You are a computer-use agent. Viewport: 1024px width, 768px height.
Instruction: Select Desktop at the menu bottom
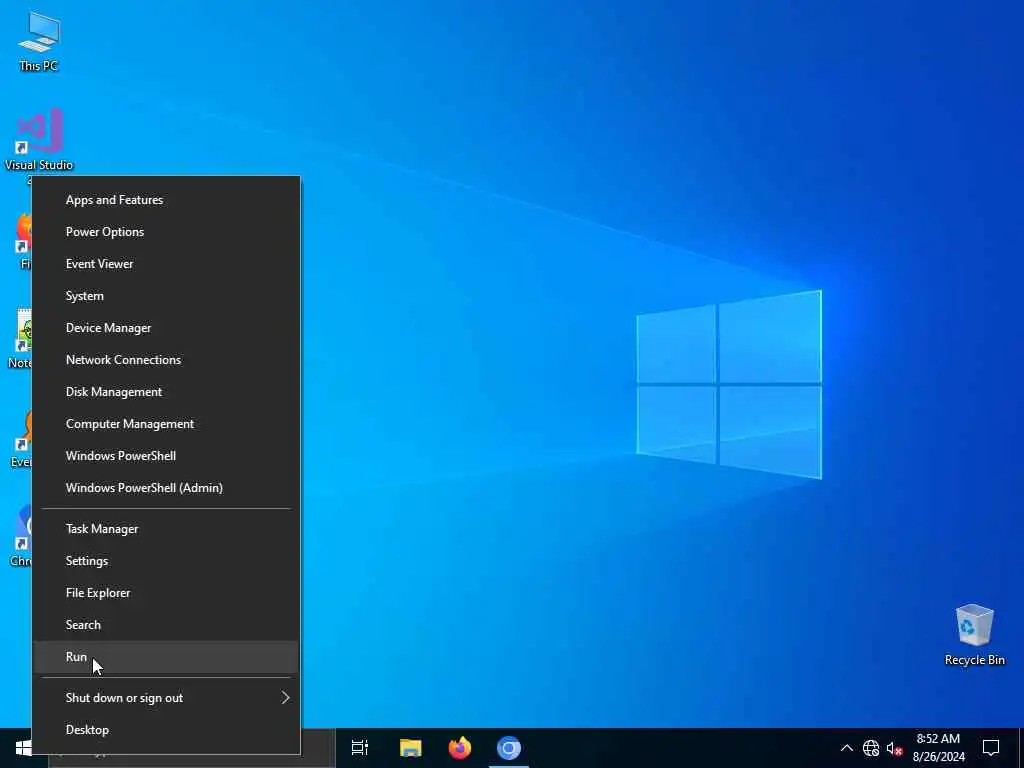[x=167, y=730]
